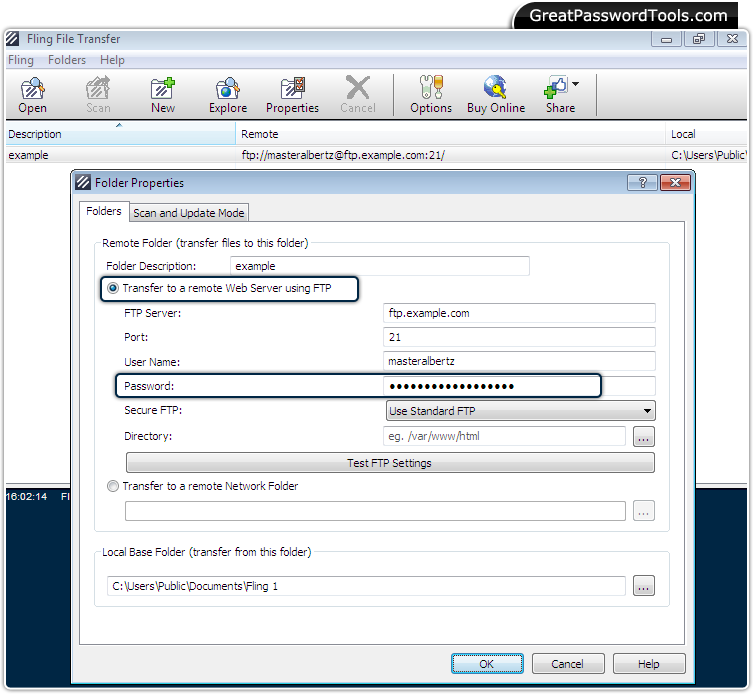Screen dimensions: 753x694
Task: Expand the Share dropdown arrow
Action: (575, 84)
